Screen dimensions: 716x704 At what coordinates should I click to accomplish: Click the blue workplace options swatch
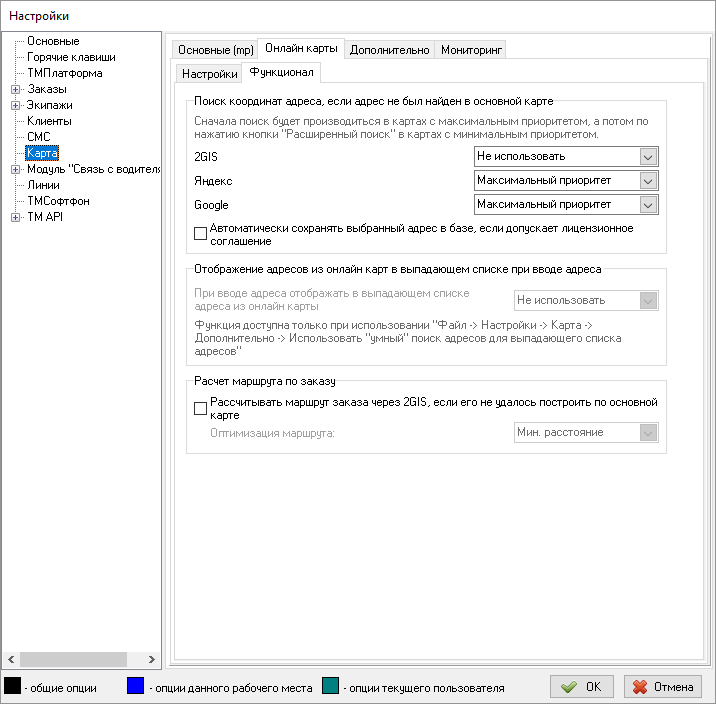point(135,687)
